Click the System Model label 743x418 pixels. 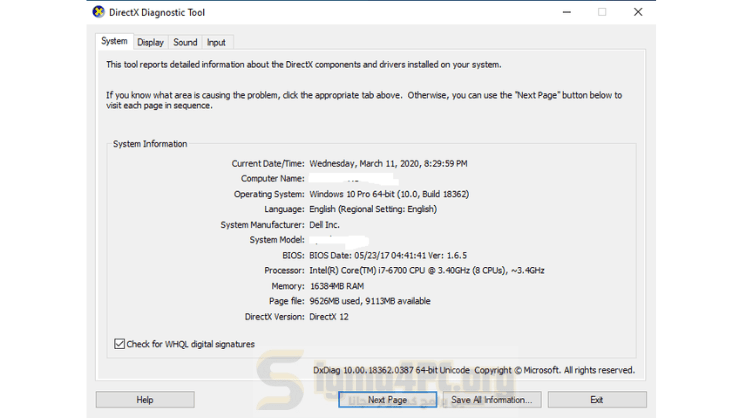277,240
